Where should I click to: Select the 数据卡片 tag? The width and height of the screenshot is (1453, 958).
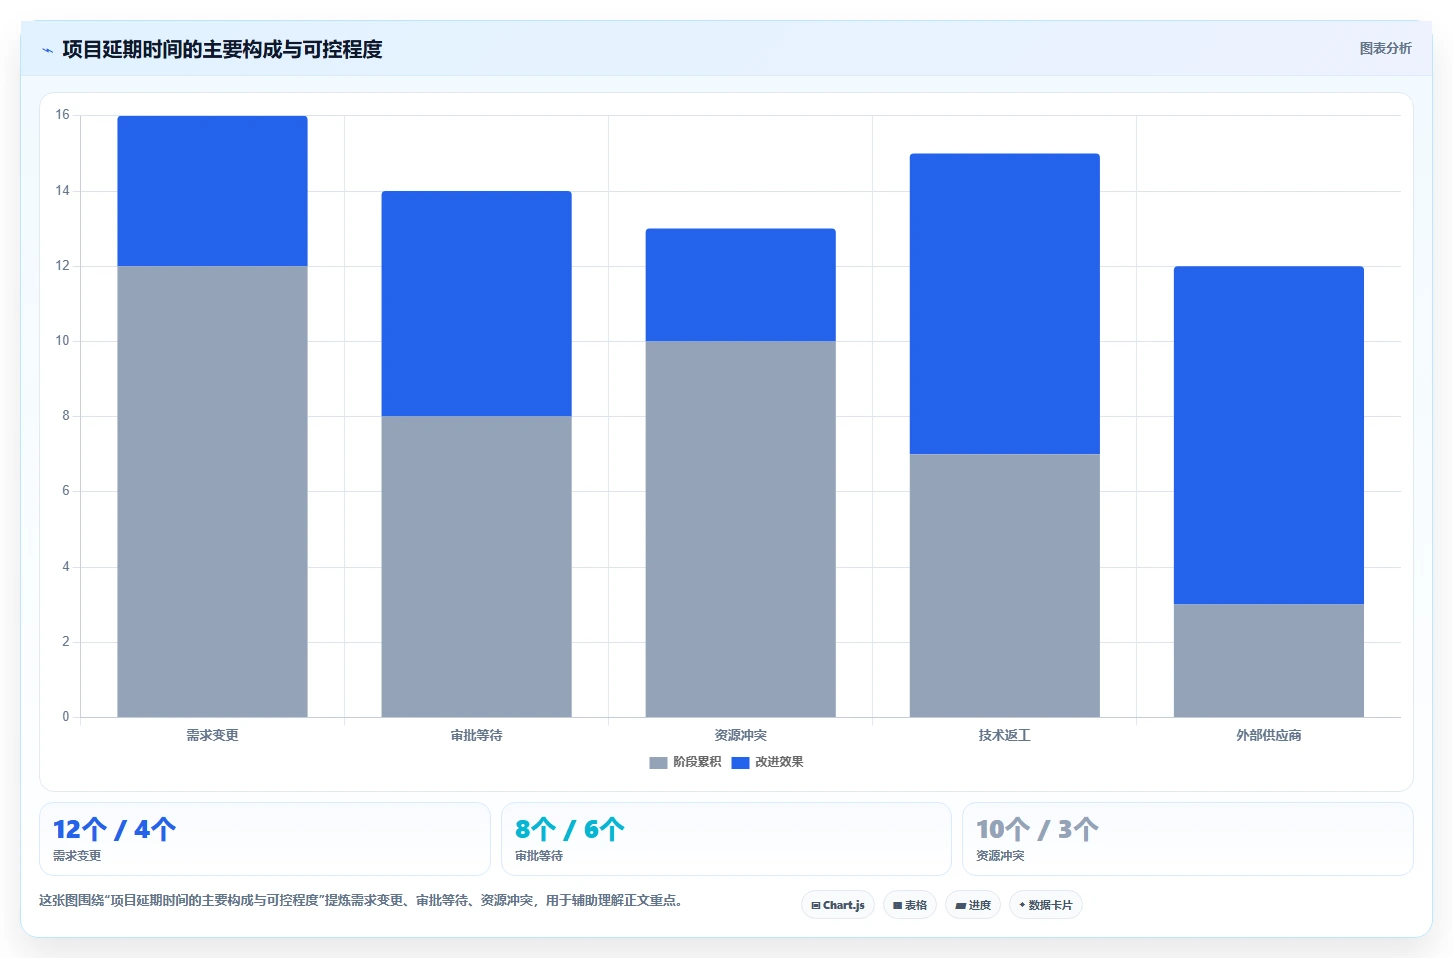1046,905
